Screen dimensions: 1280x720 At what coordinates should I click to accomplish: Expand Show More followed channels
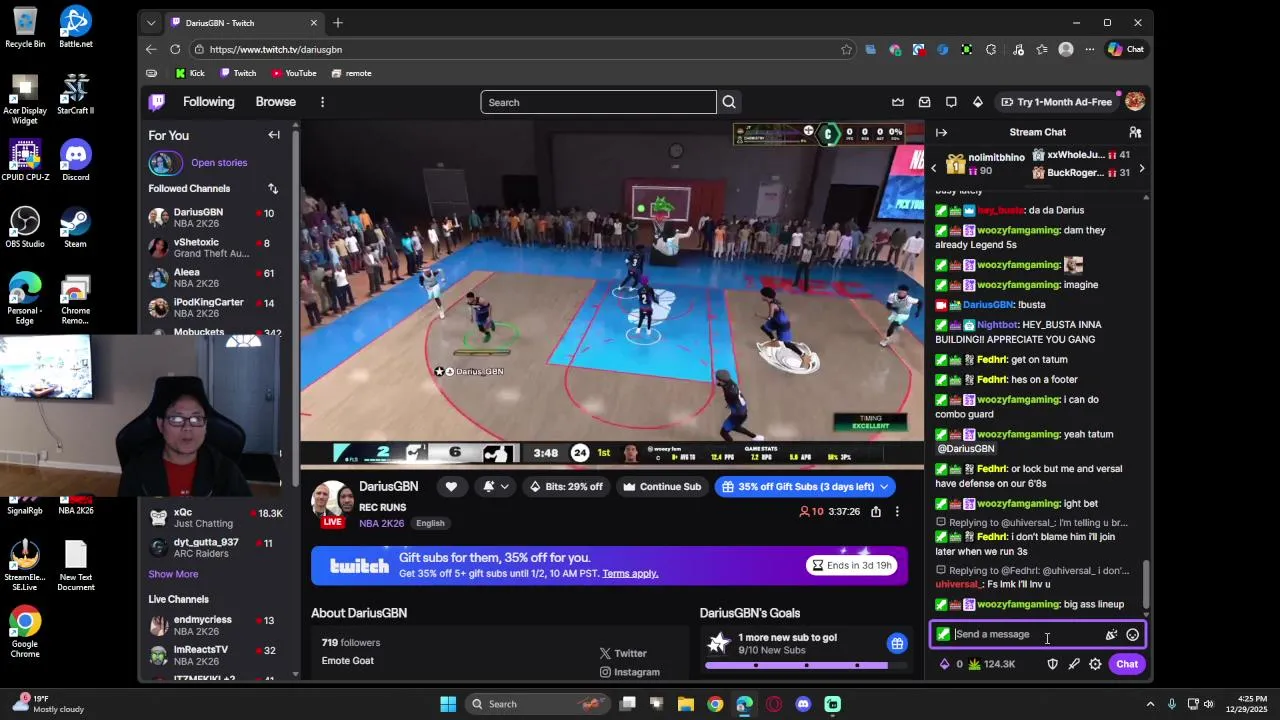pyautogui.click(x=173, y=574)
